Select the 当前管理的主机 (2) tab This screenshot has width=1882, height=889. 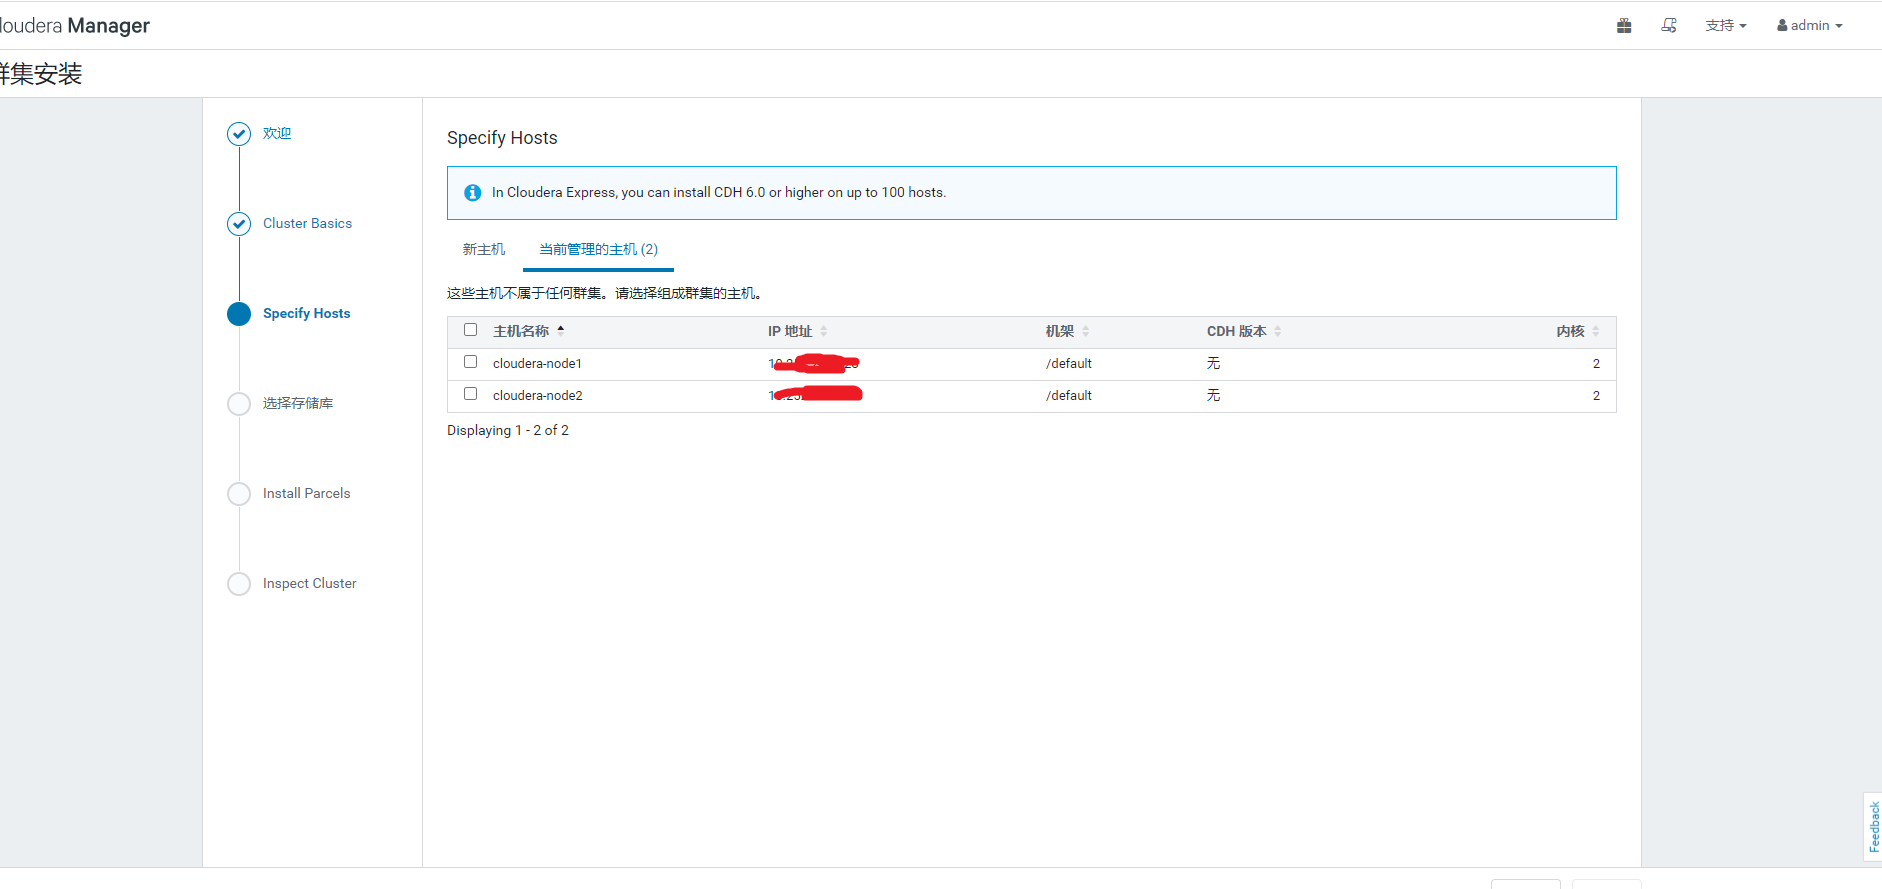pos(598,250)
